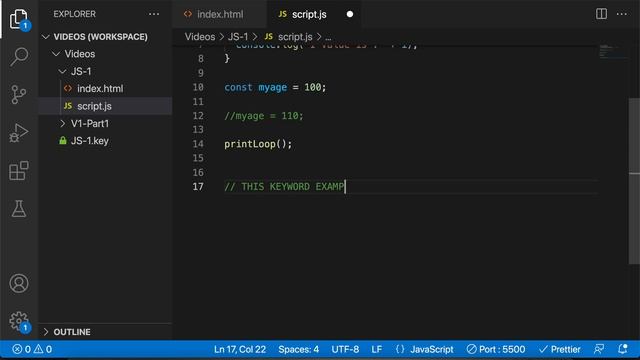Click Videos in the breadcrumb

(x=200, y=37)
